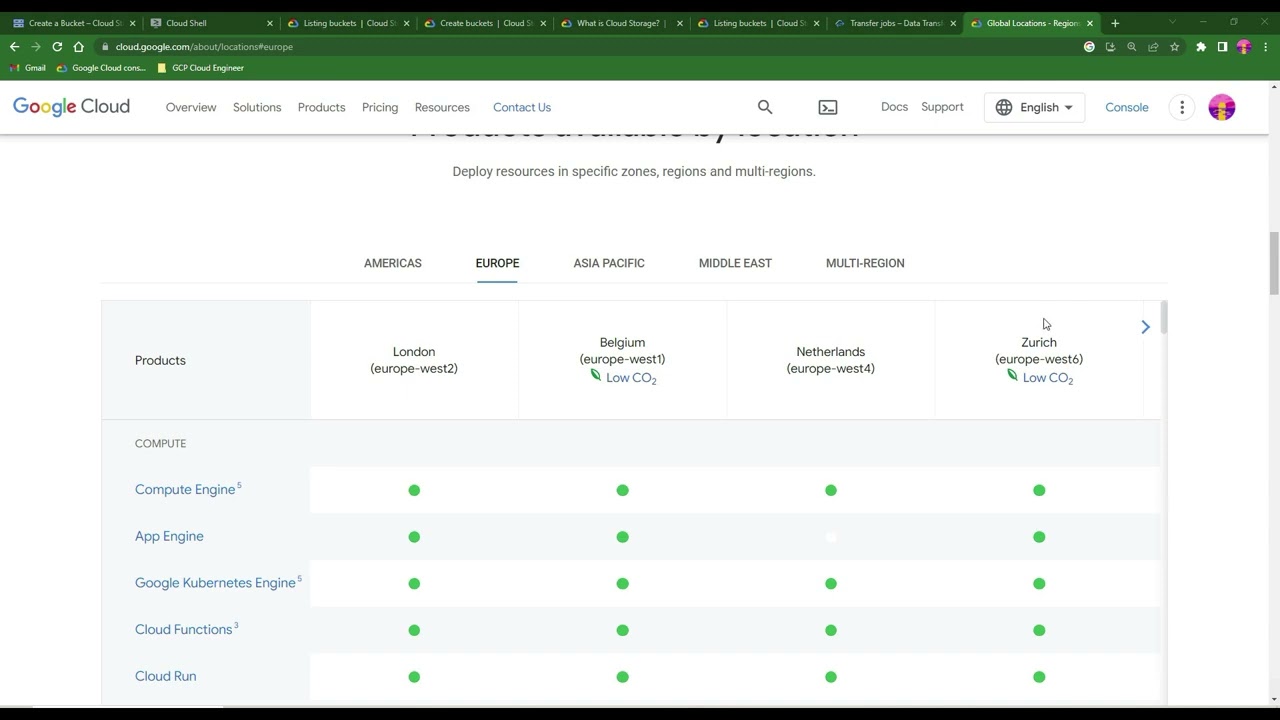The width and height of the screenshot is (1280, 720).
Task: Click the Google Cloud logo
Action: tap(71, 107)
